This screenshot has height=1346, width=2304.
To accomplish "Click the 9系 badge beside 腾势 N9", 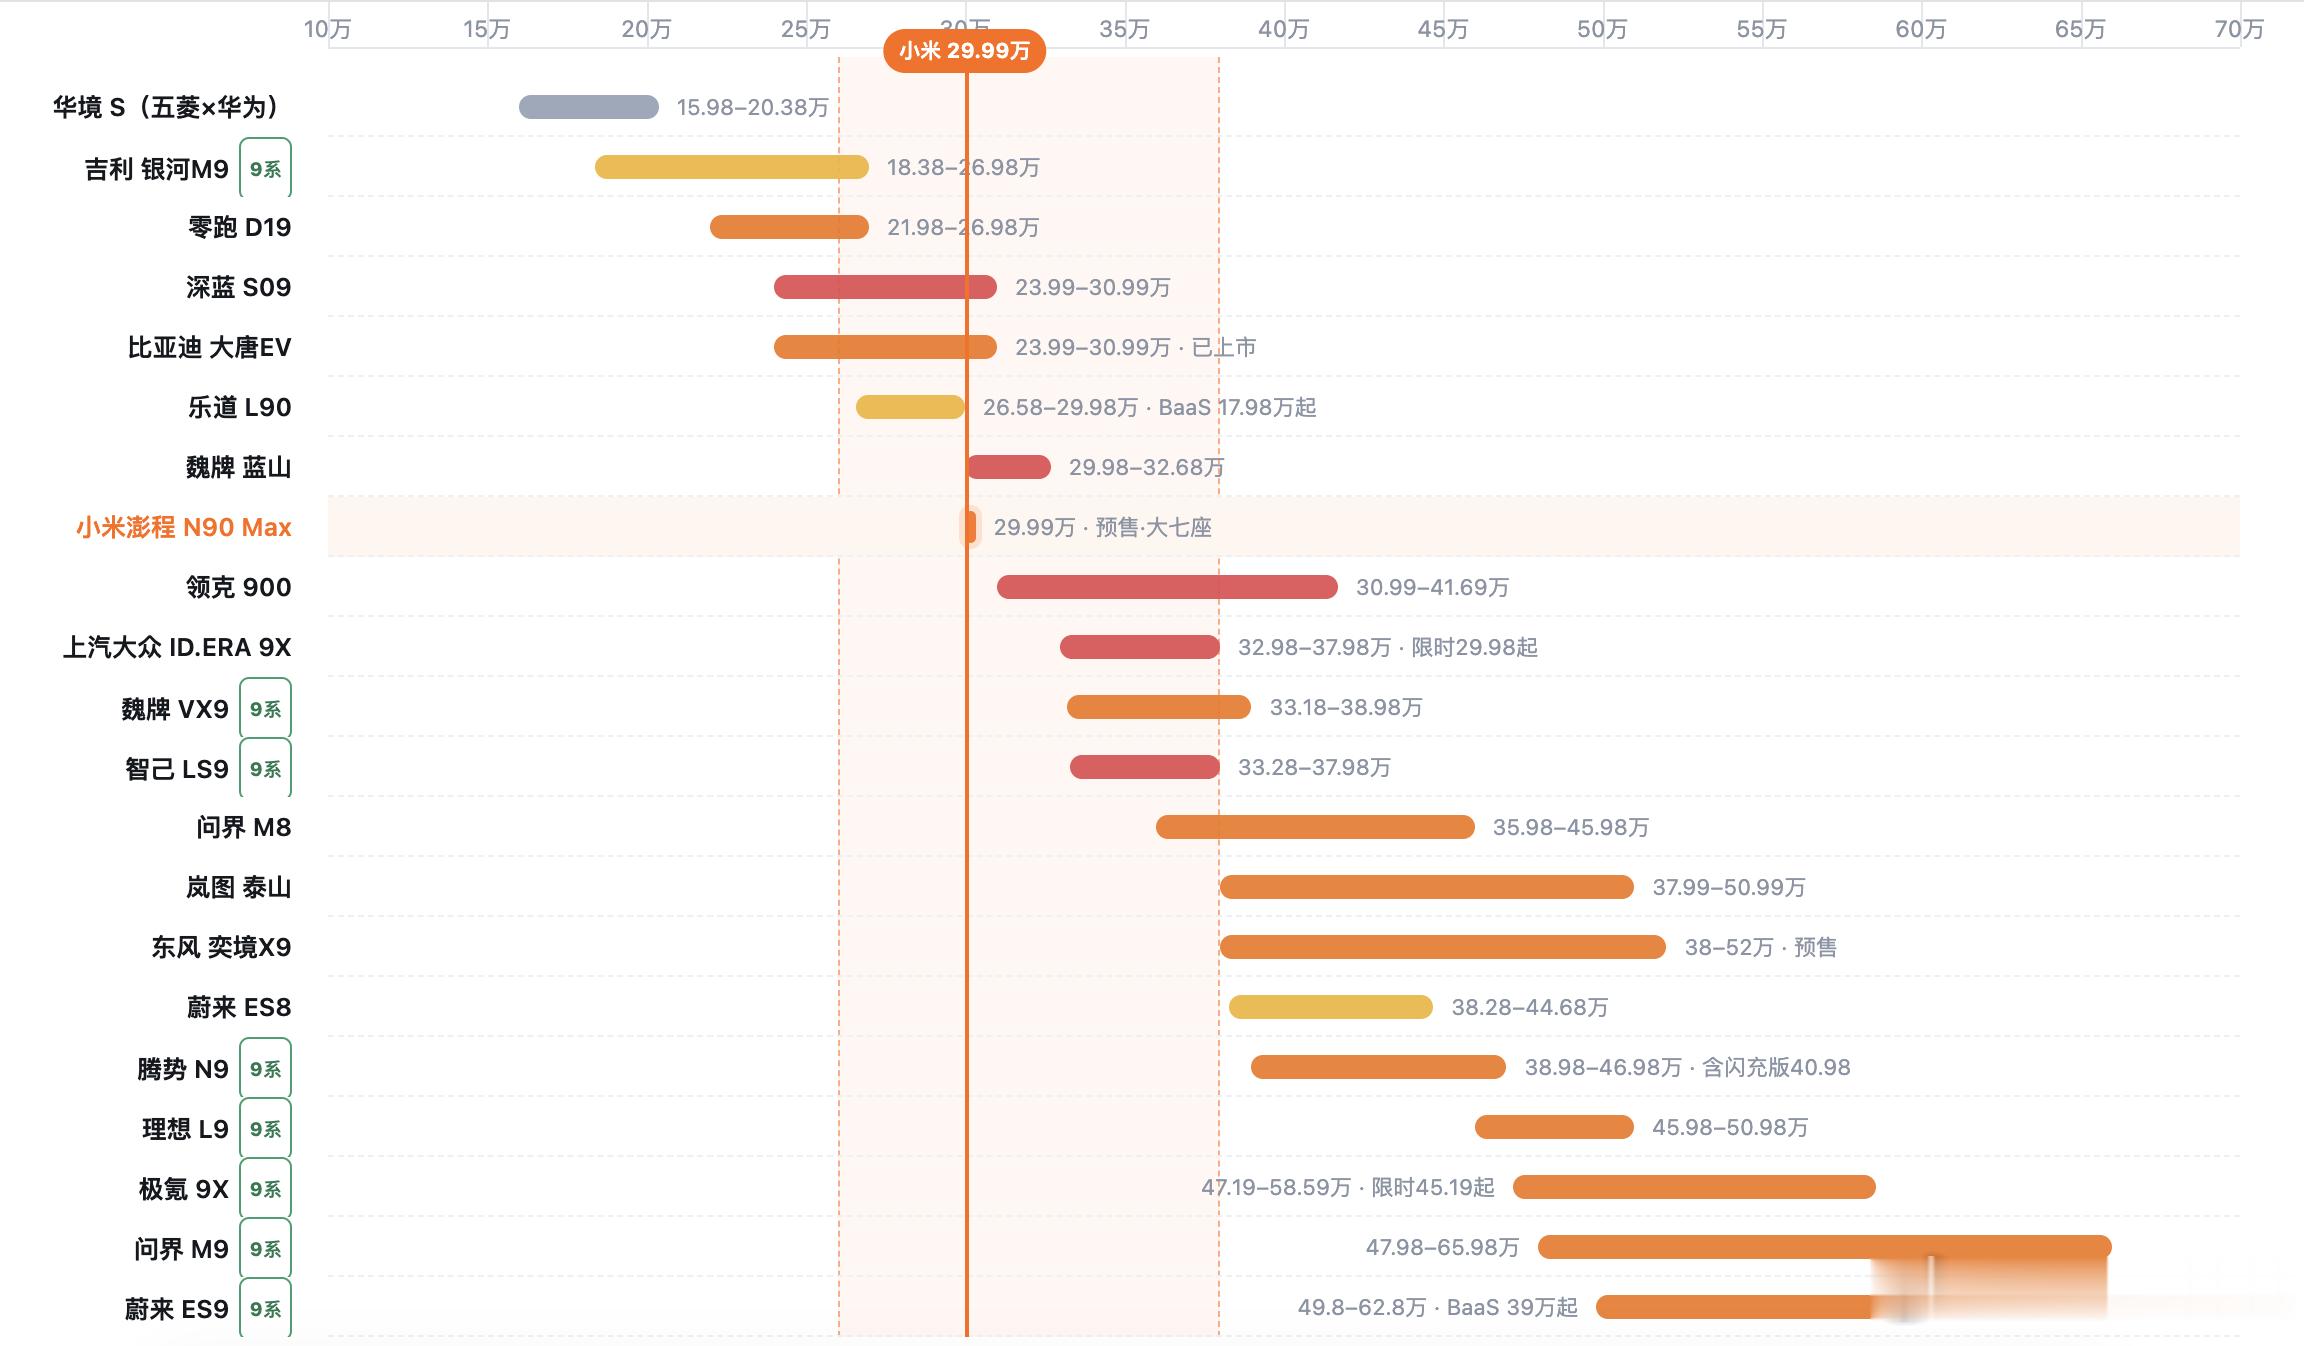I will coord(265,1069).
